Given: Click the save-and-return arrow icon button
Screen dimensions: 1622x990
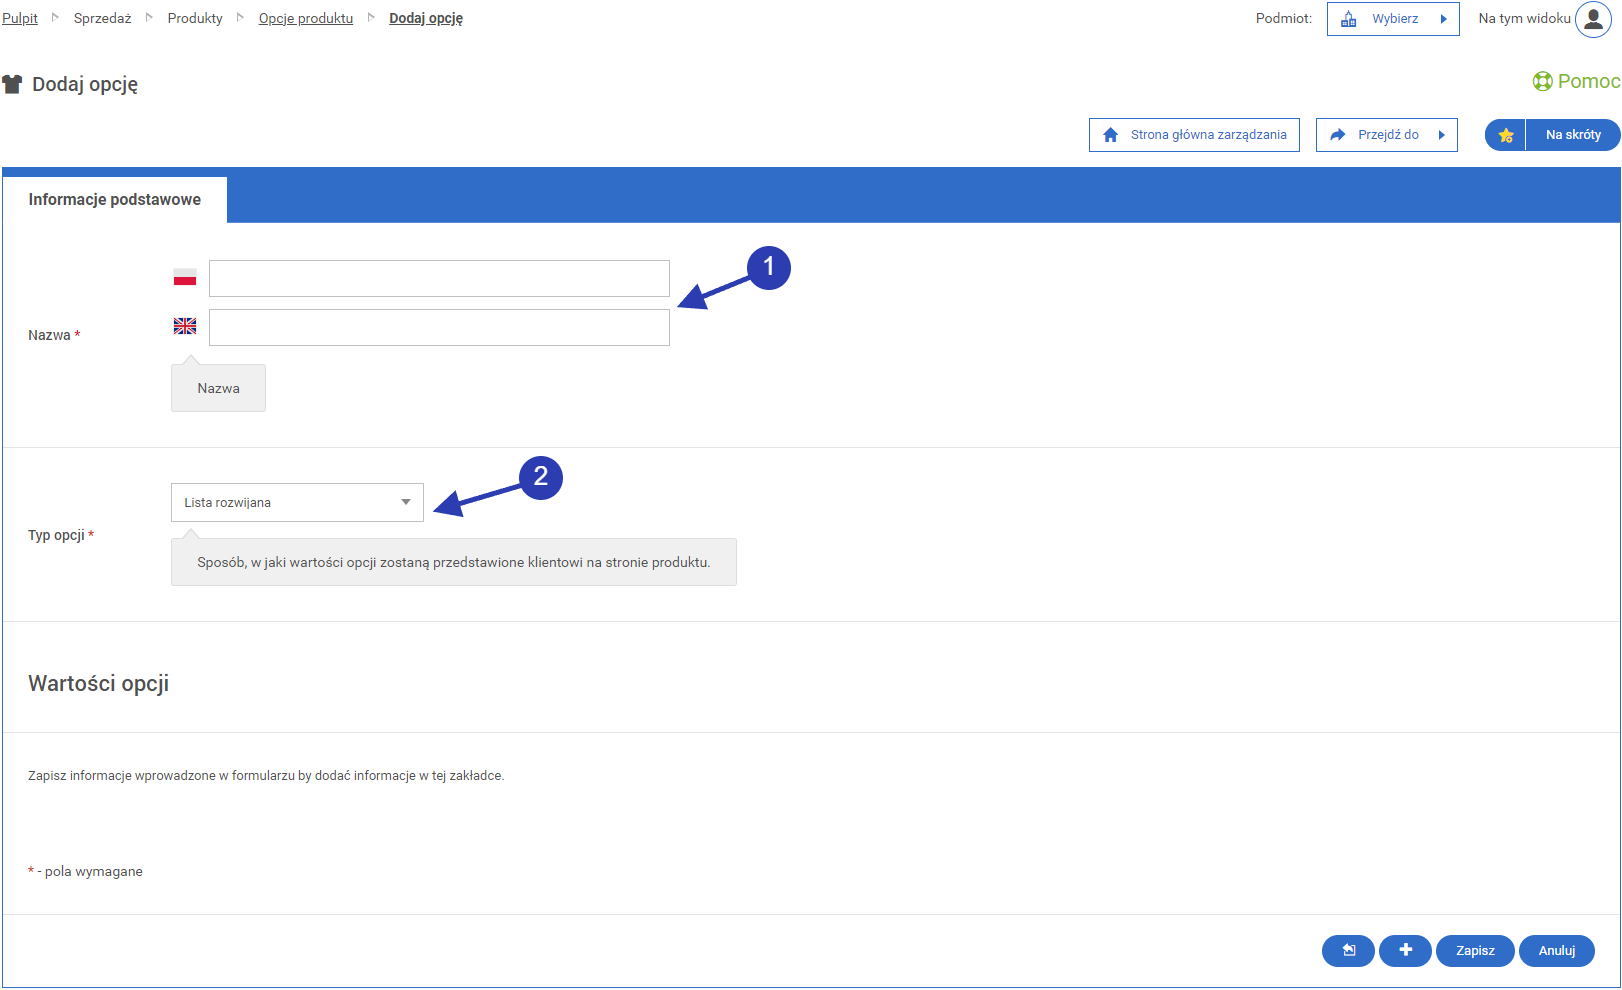Looking at the screenshot, I should [1348, 951].
